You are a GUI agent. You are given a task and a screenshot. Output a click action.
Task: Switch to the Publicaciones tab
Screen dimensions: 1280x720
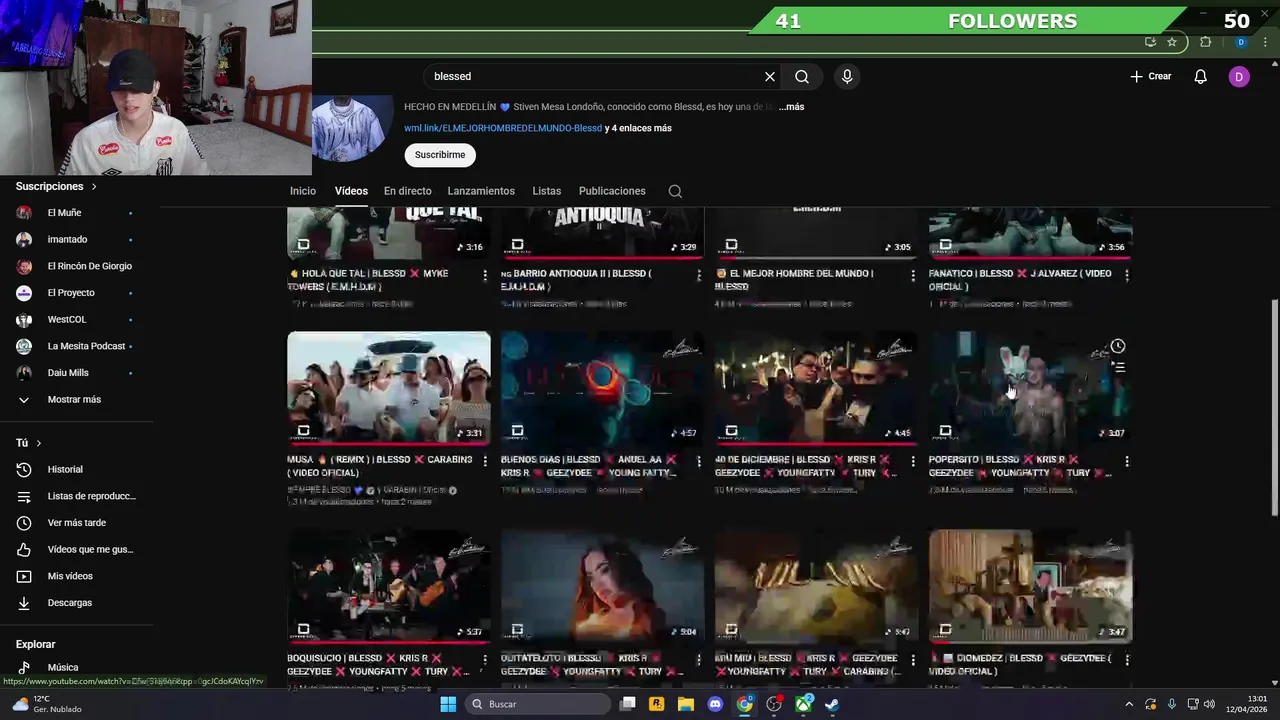pos(612,191)
